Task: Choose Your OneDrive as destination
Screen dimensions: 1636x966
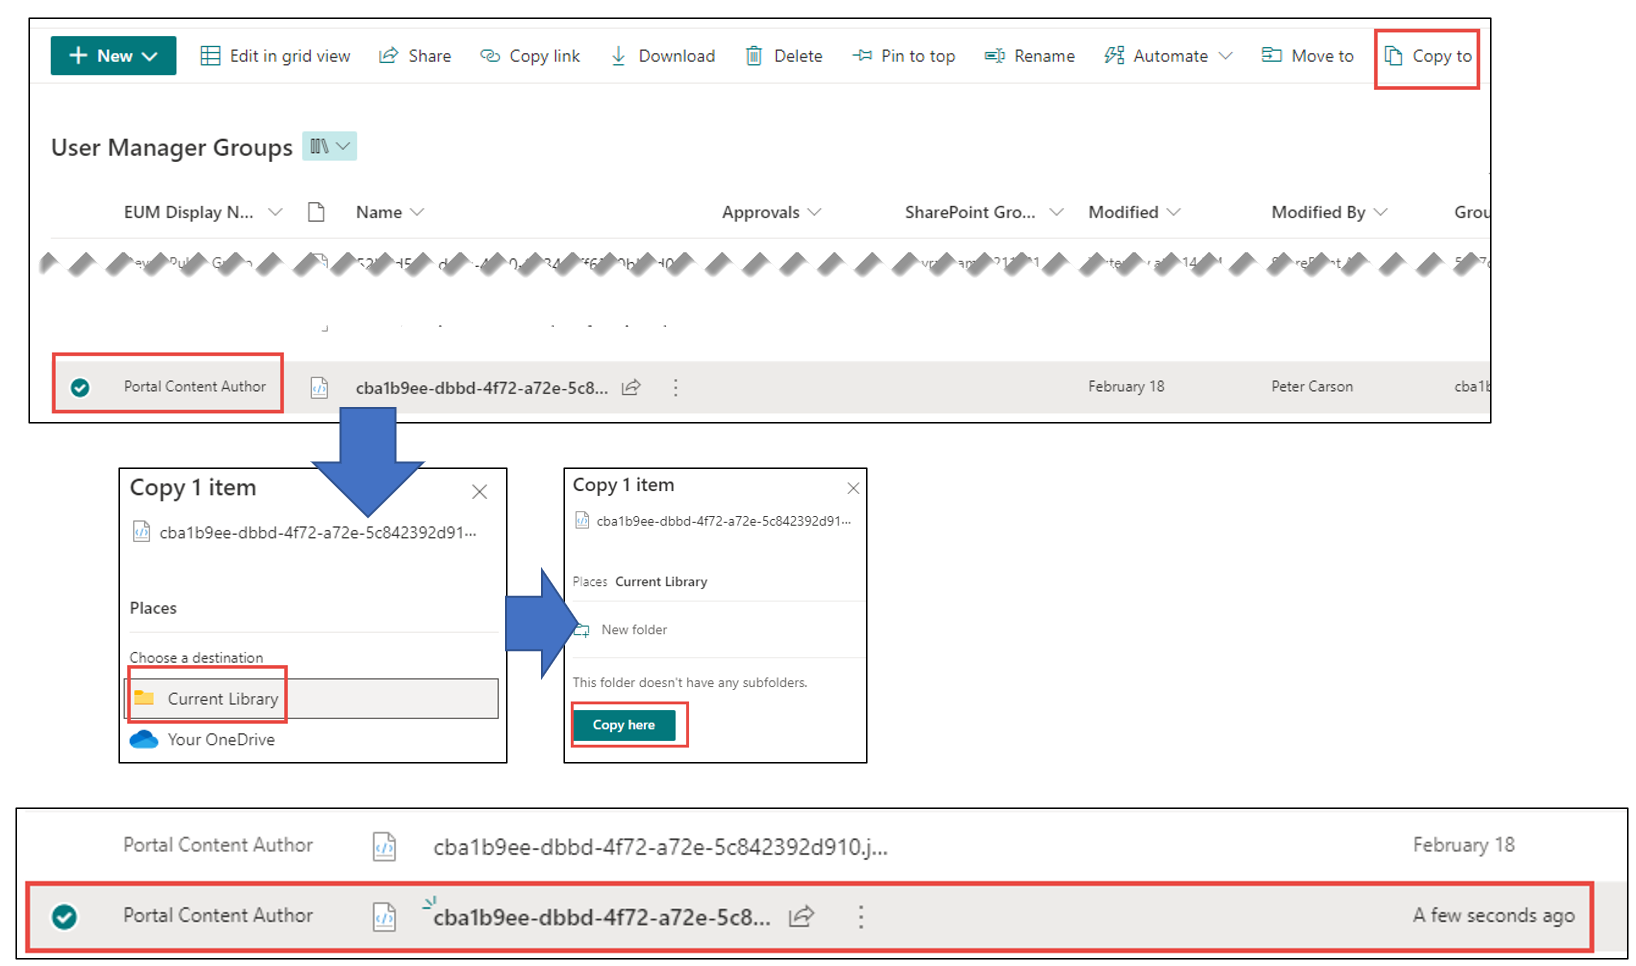Action: coord(202,740)
